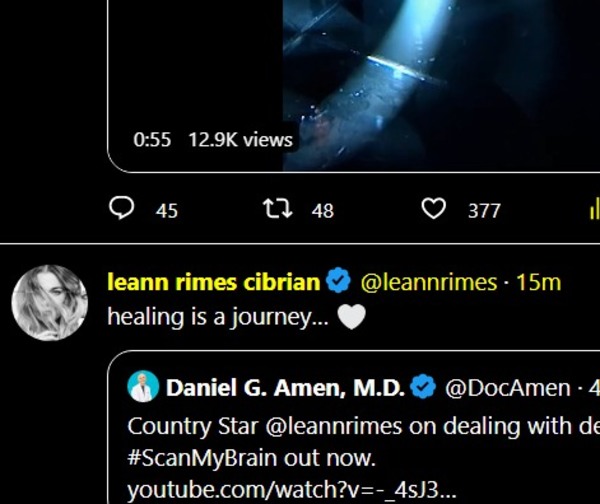Like the tweet with heart icon
The height and width of the screenshot is (504, 600).
433,209
